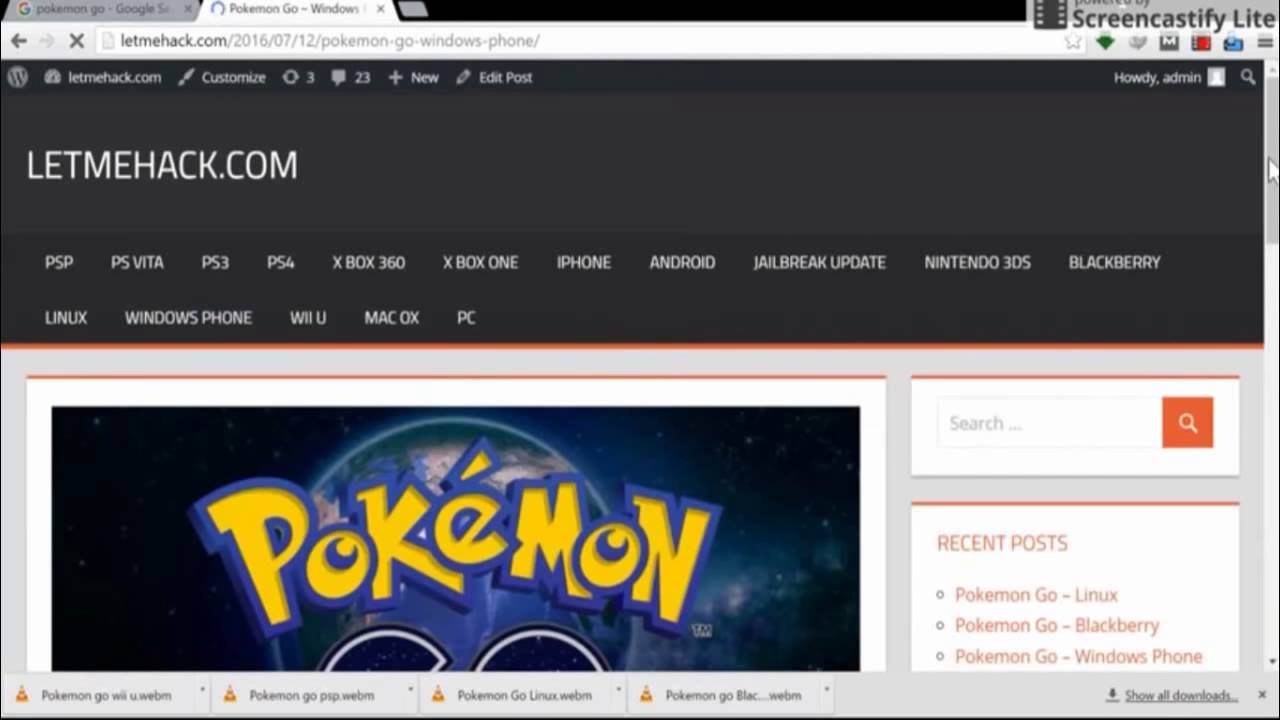This screenshot has width=1280, height=720.
Task: Open the LINUX category
Action: [66, 317]
